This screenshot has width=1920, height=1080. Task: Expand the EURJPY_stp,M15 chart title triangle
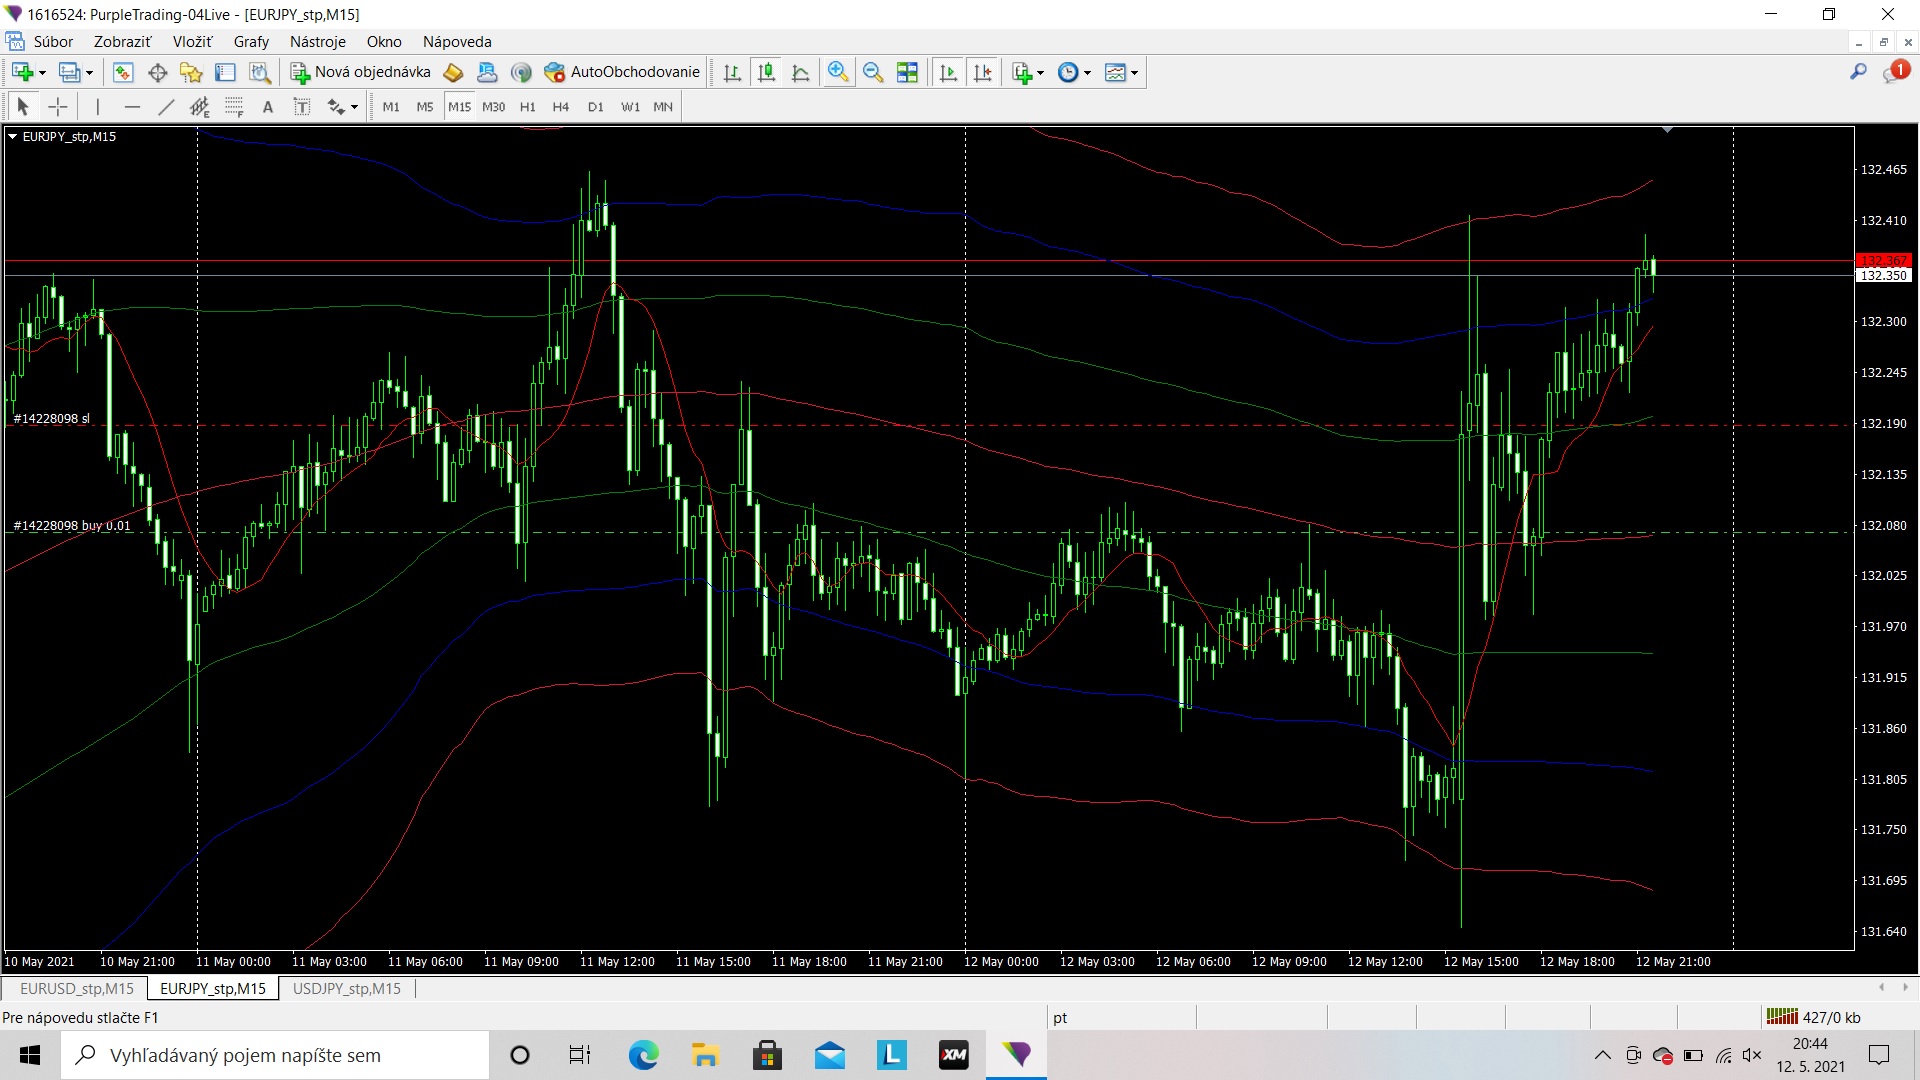pos(13,136)
